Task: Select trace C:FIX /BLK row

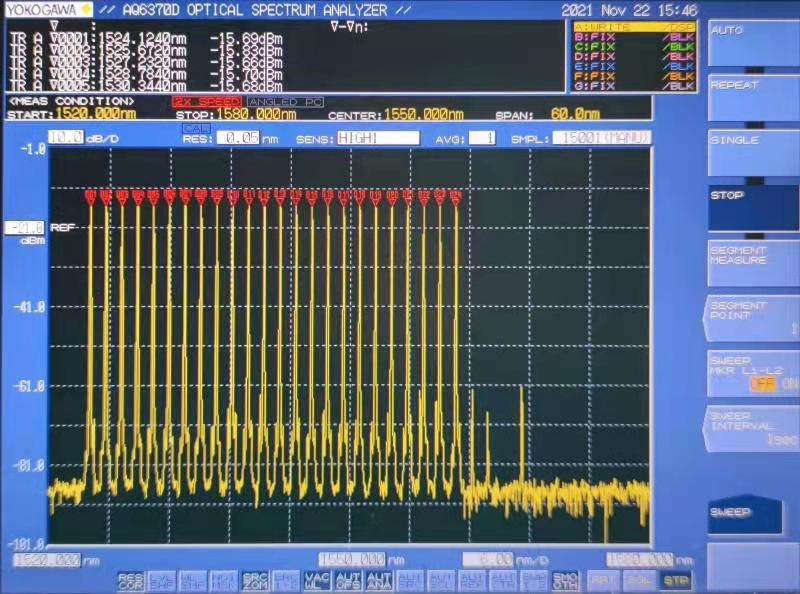Action: click(634, 46)
